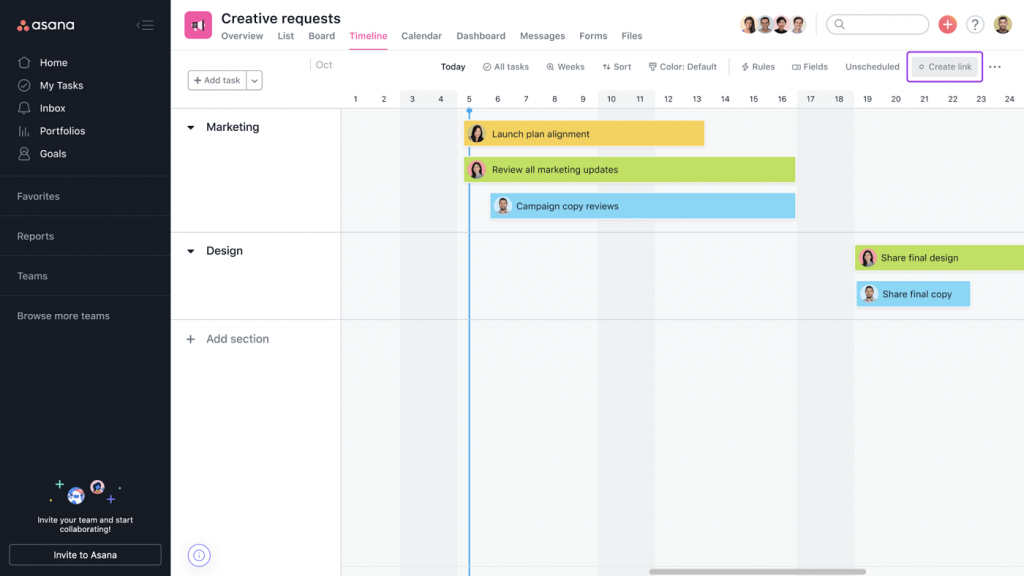The height and width of the screenshot is (576, 1024).
Task: Open the Messages tab
Action: pos(542,36)
